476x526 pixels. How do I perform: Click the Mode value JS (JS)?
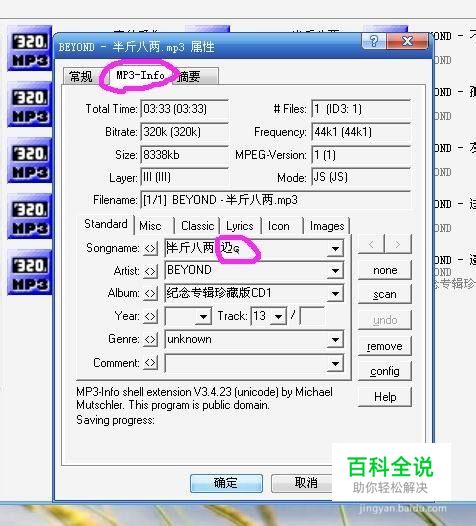pos(361,177)
